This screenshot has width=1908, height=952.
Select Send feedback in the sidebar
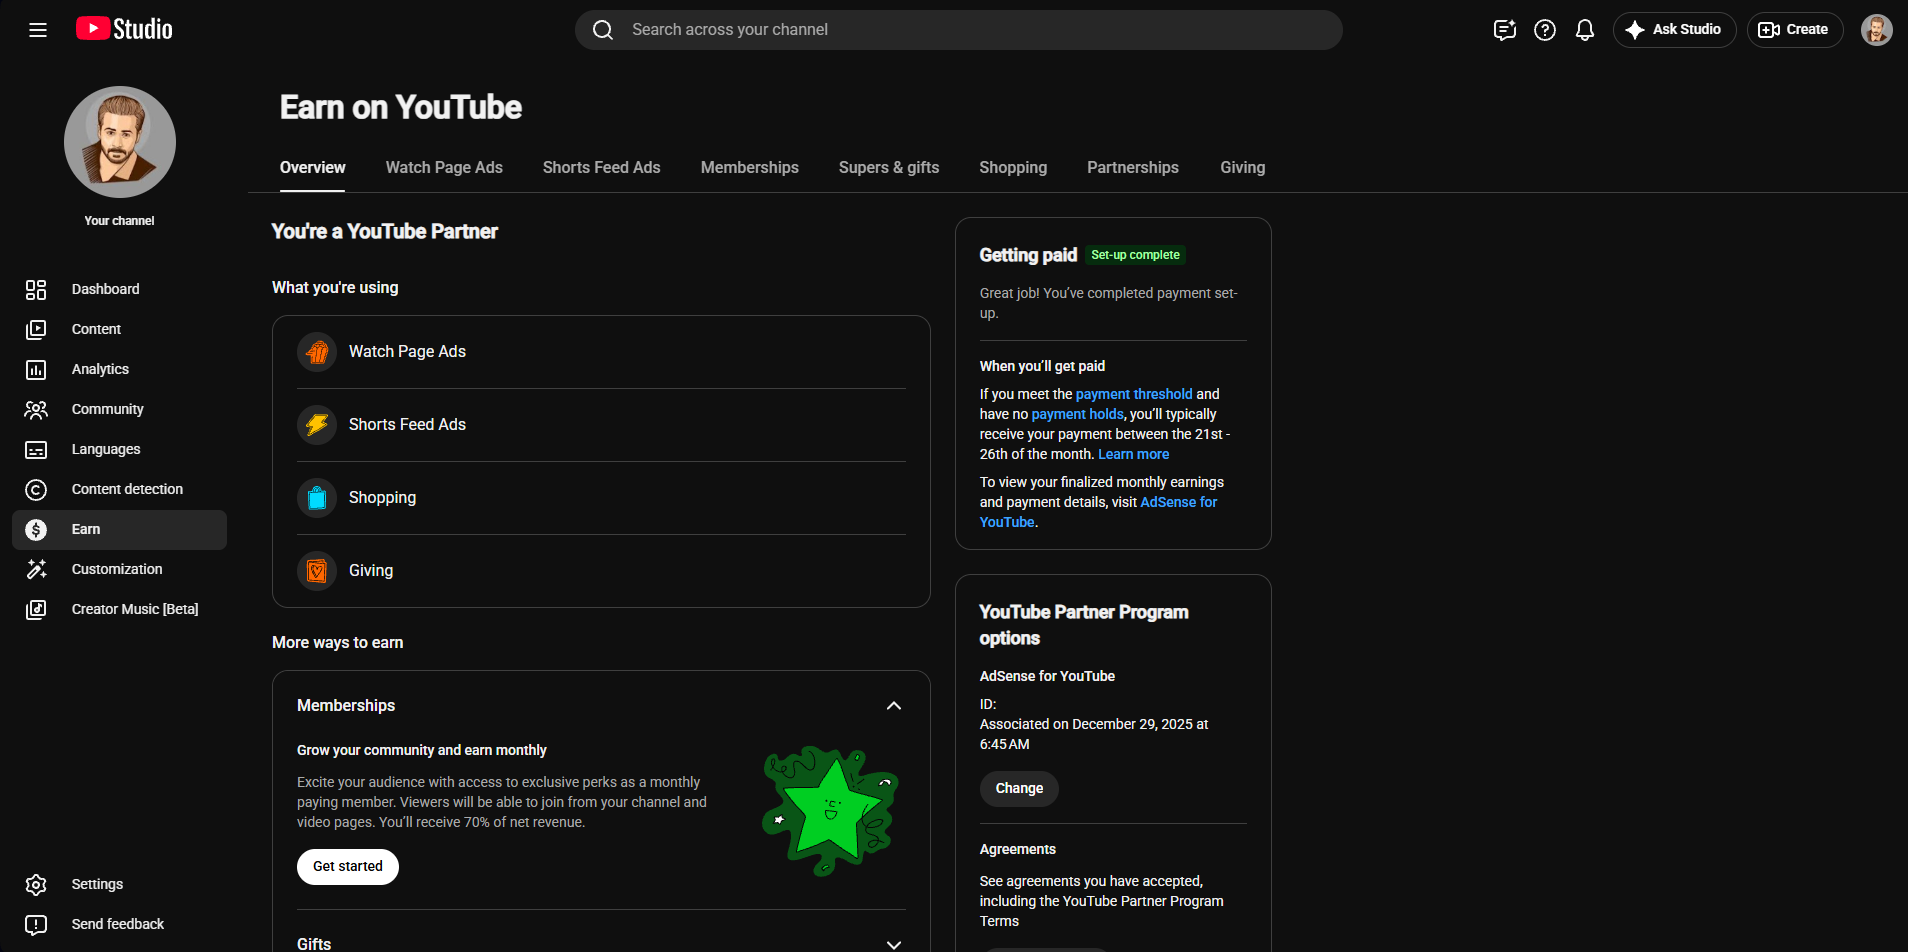pos(120,924)
